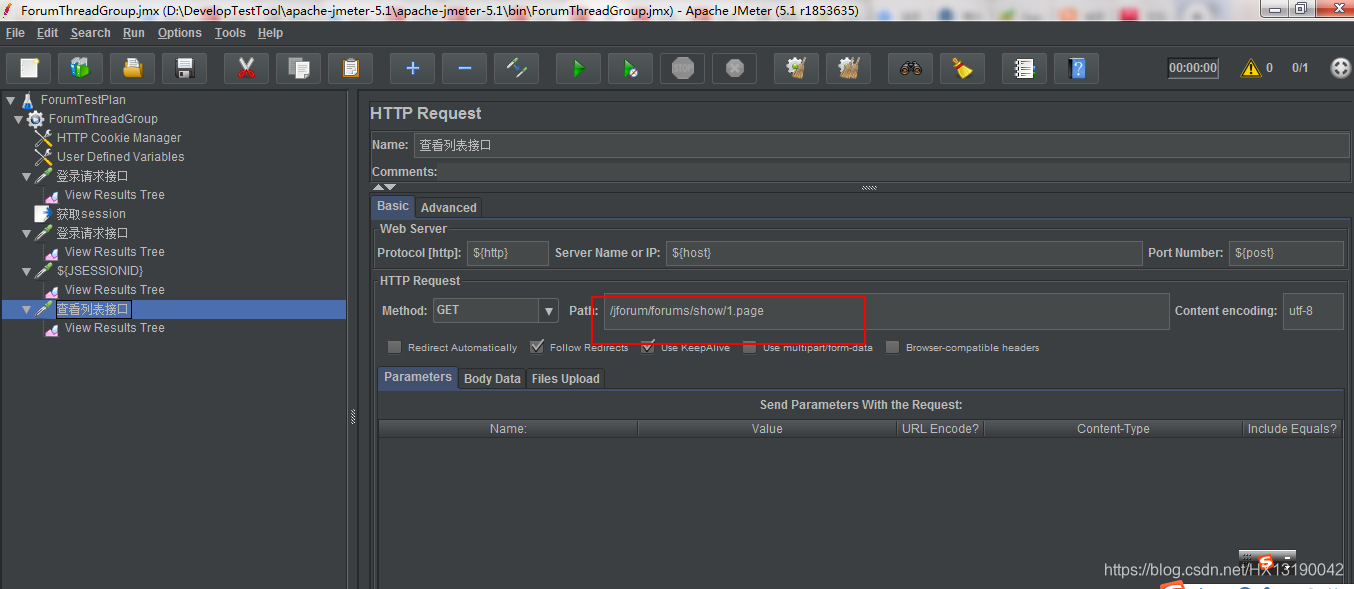The height and width of the screenshot is (589, 1354).
Task: Toggle Redirect Automatically checkbox
Action: [x=394, y=347]
